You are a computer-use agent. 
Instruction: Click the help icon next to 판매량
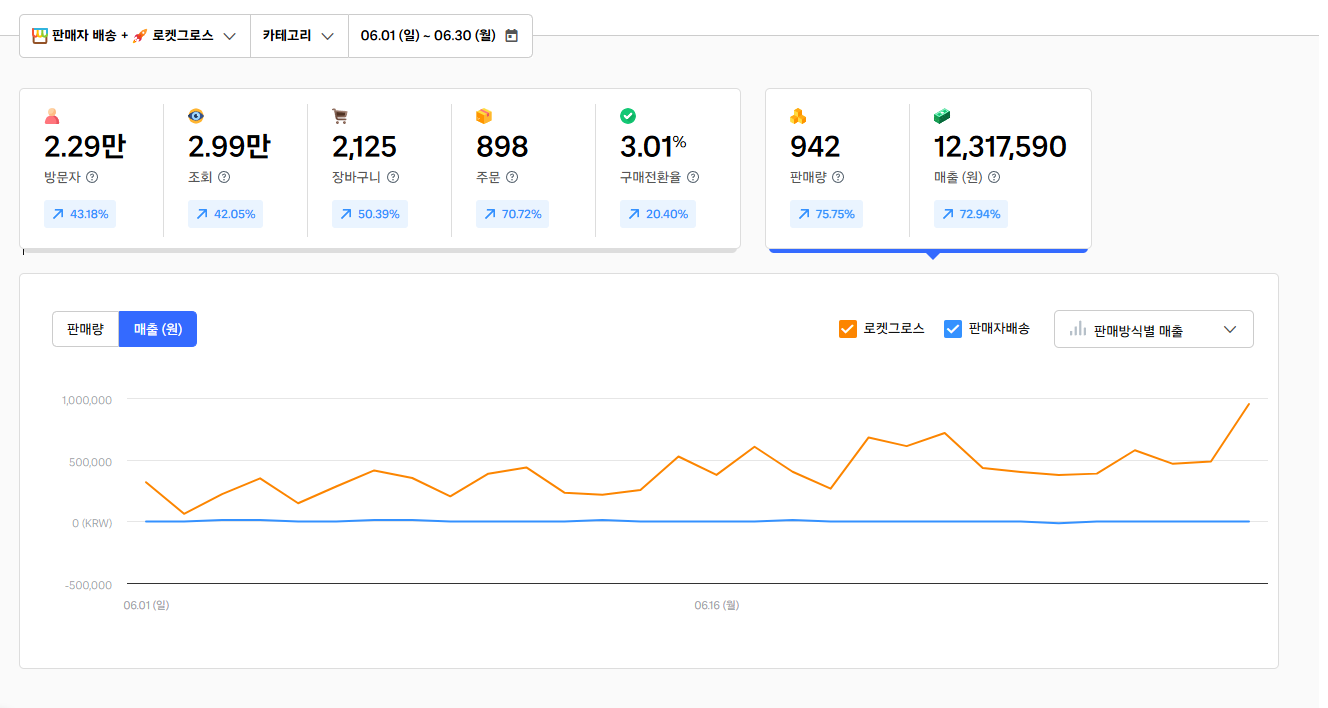coord(838,177)
